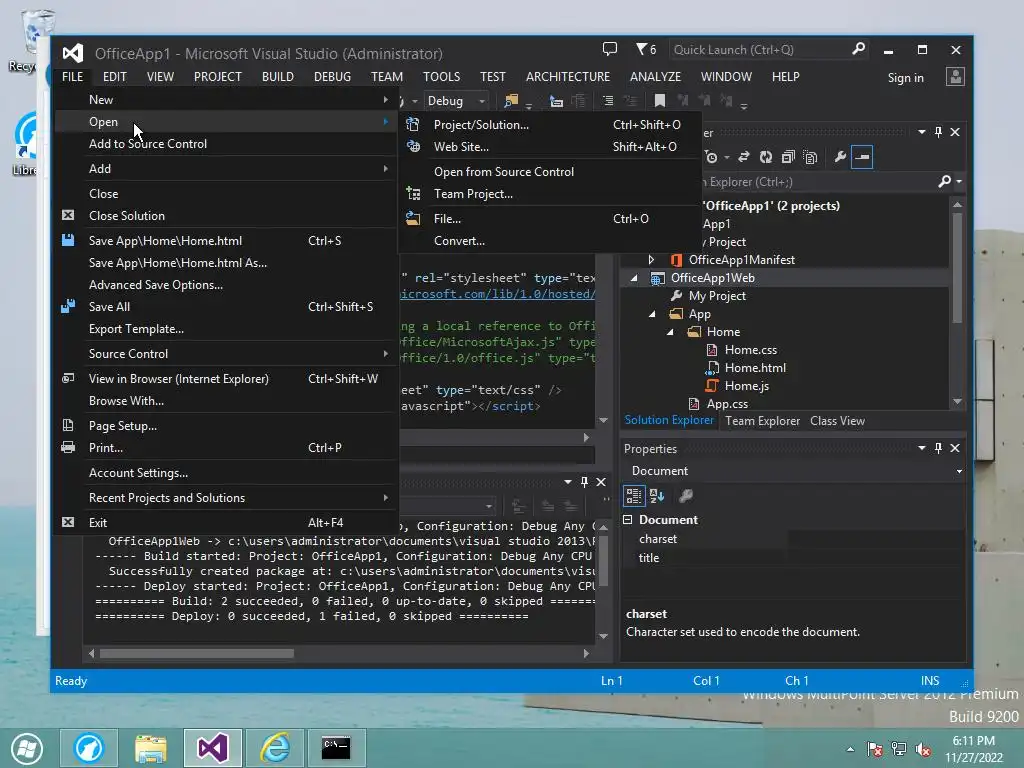The height and width of the screenshot is (768, 1024).
Task: Open the Document object dropdown in Properties
Action: [x=959, y=471]
